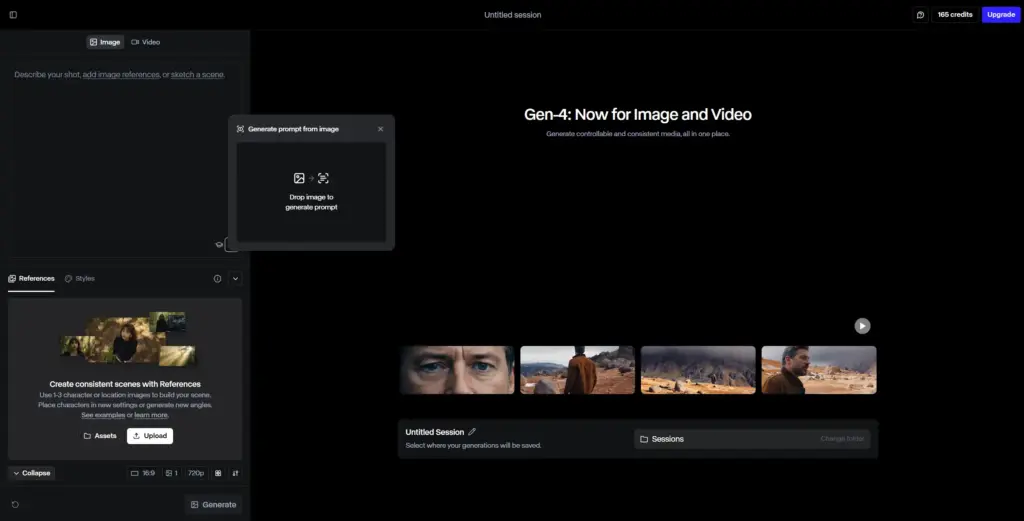Image resolution: width=1024 pixels, height=521 pixels.
Task: Click the grid layout icon near 720p
Action: click(218, 473)
